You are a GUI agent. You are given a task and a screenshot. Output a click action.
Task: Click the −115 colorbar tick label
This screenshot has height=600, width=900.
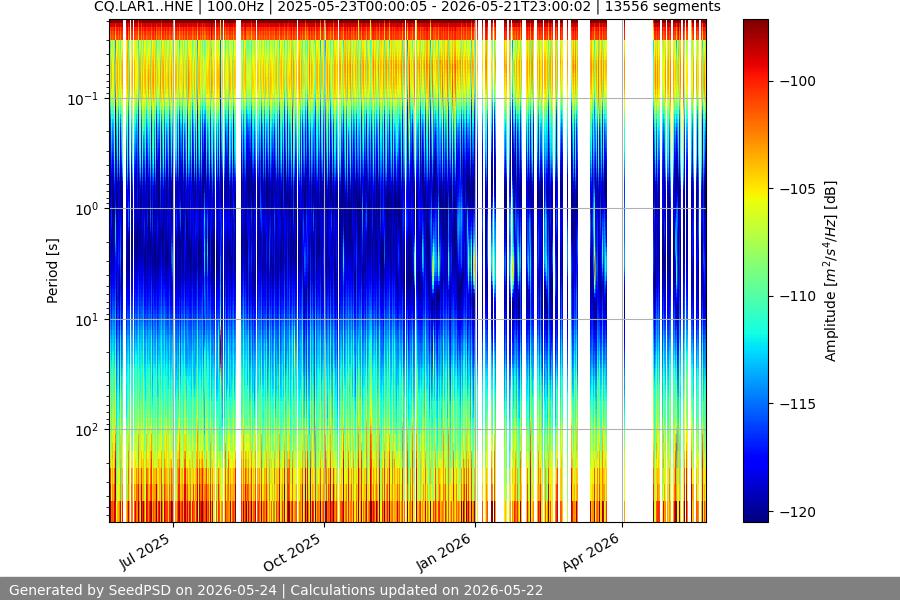coord(798,404)
